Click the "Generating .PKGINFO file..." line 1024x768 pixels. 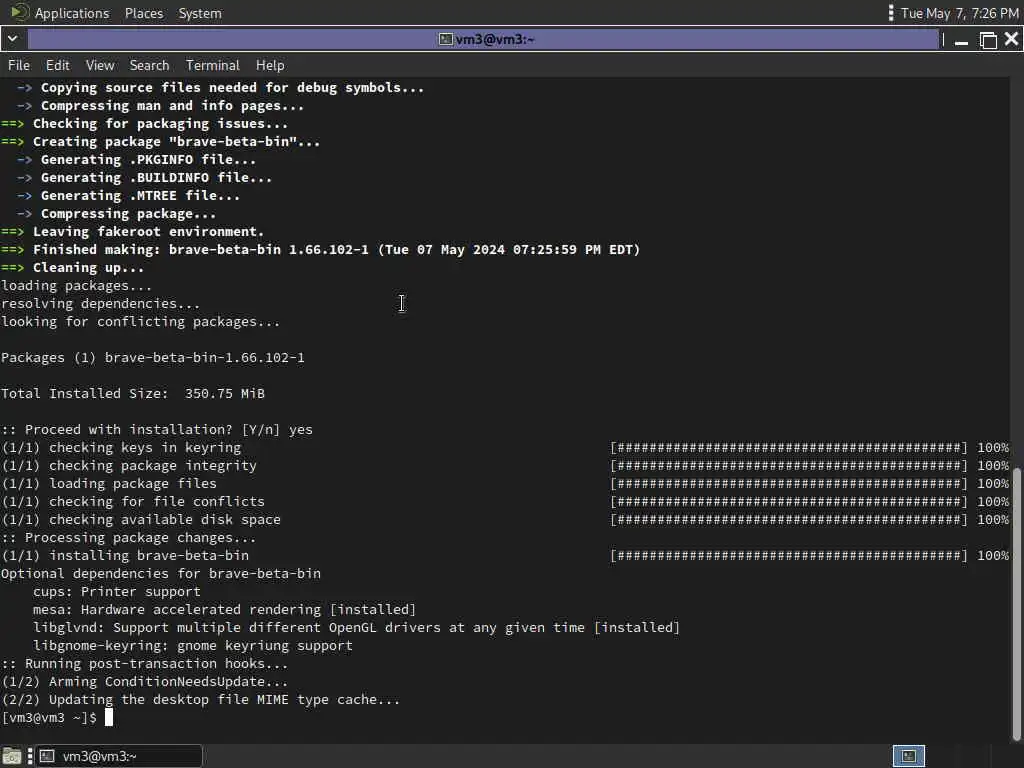coord(136,160)
